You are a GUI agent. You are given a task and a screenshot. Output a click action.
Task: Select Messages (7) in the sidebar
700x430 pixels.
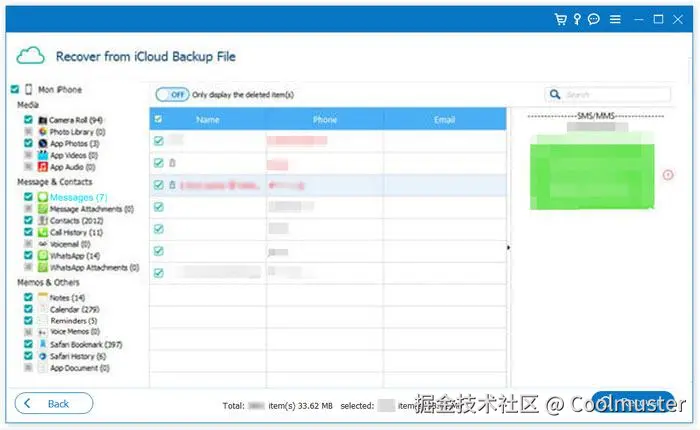(79, 197)
